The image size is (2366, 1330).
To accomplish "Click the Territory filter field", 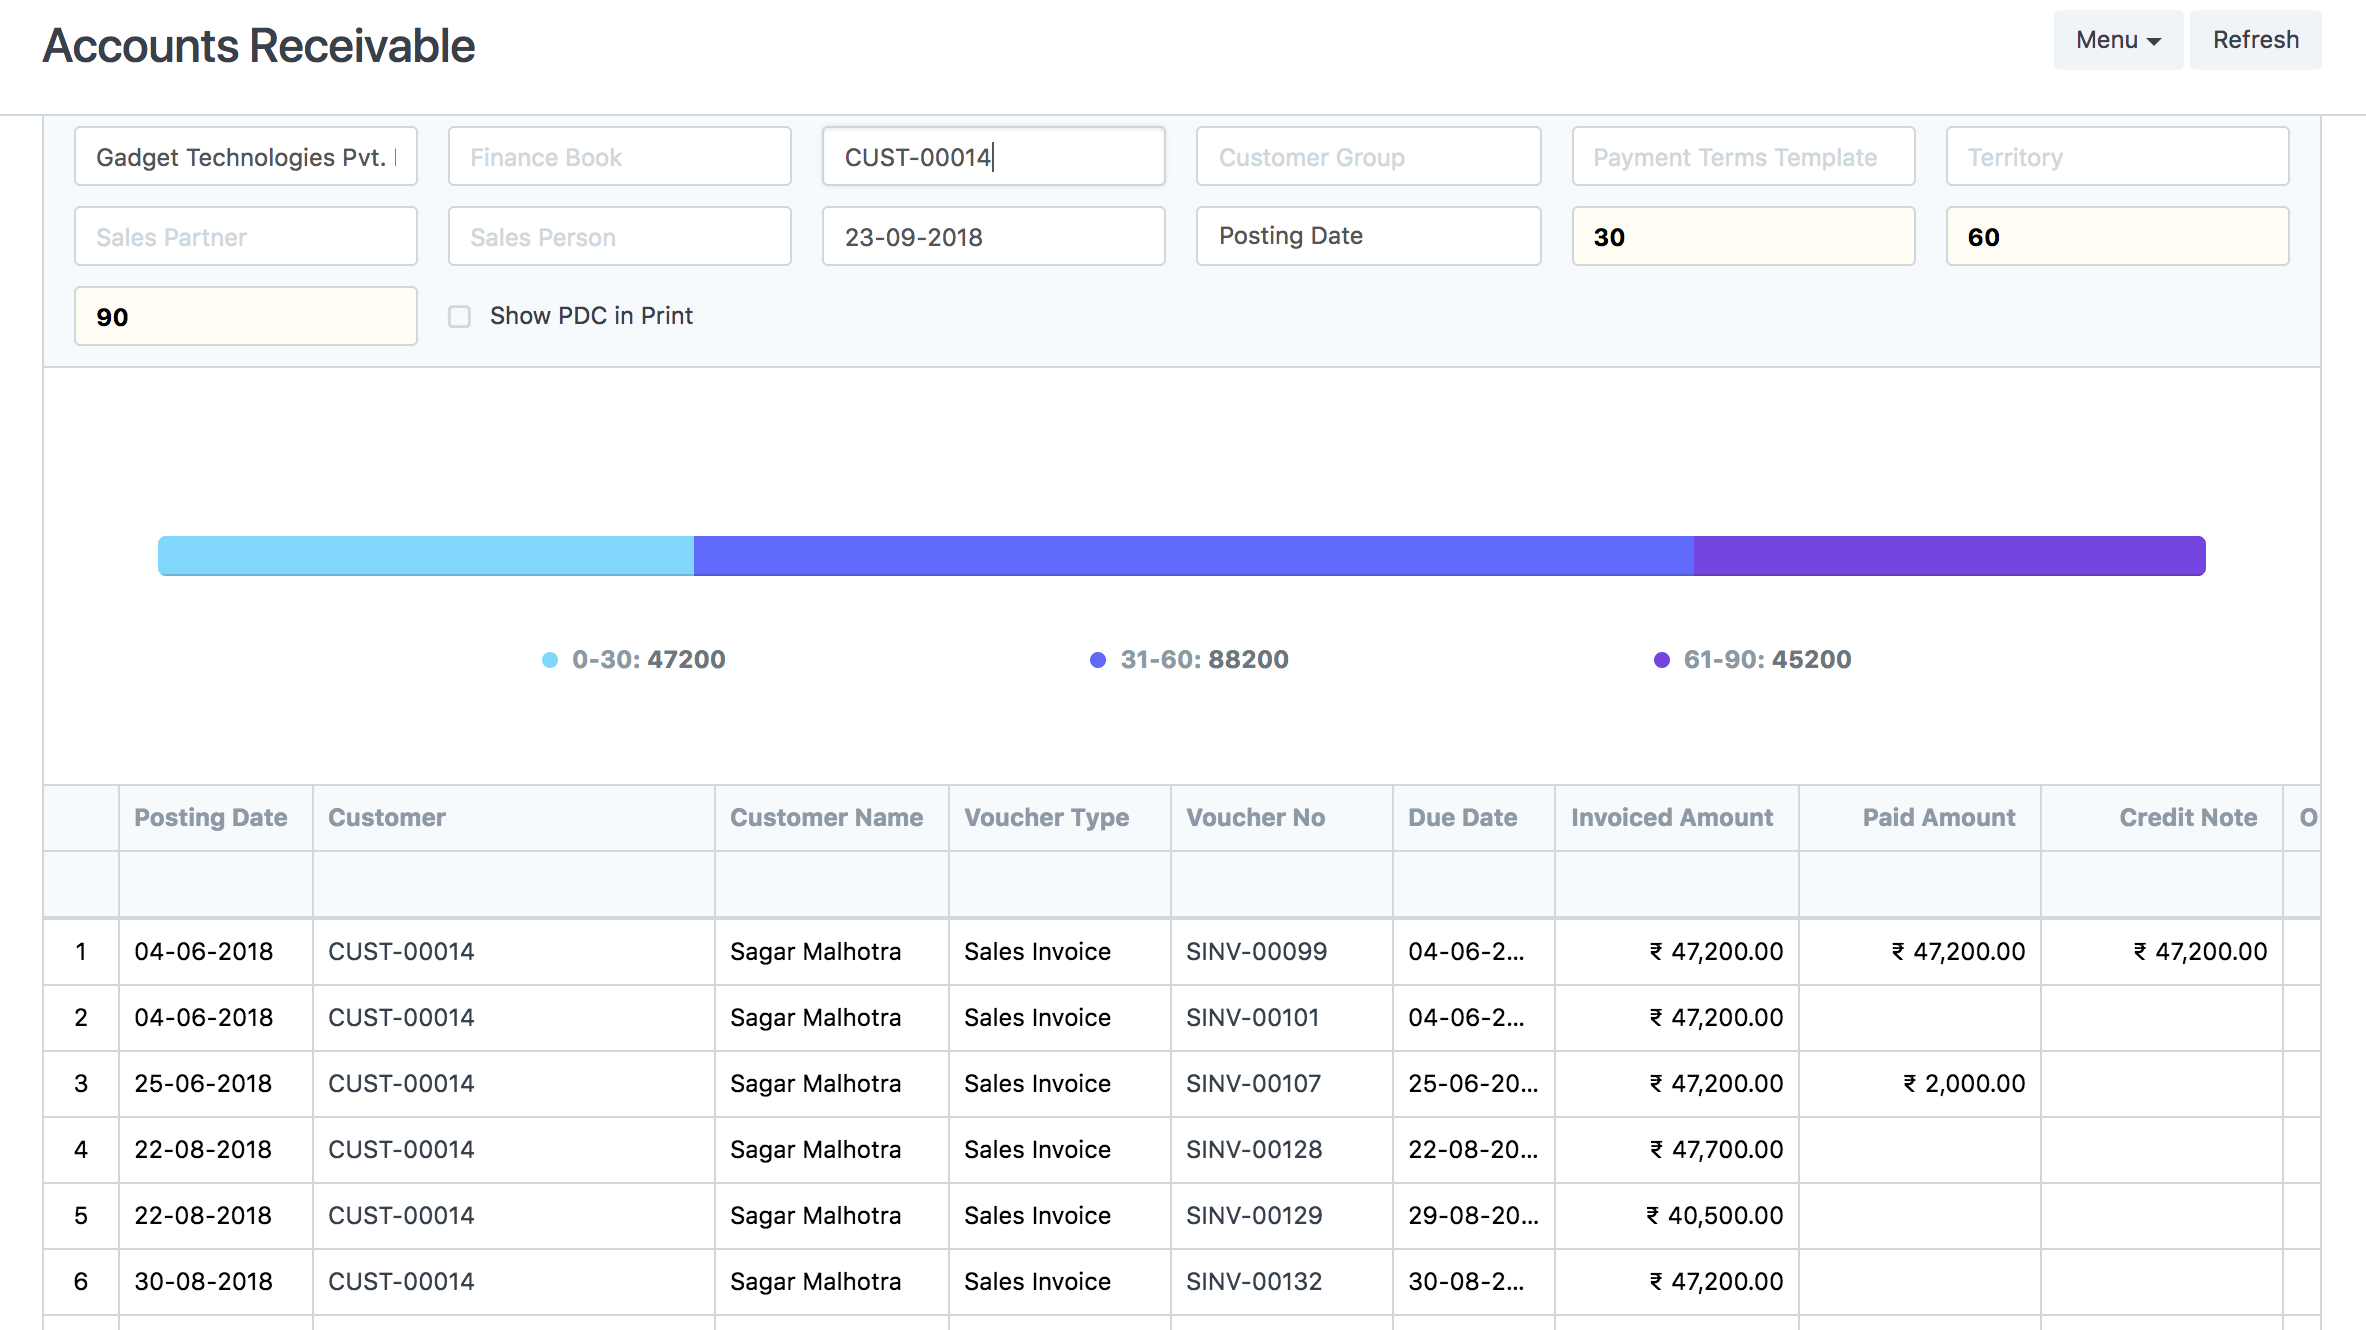I will tap(2116, 157).
